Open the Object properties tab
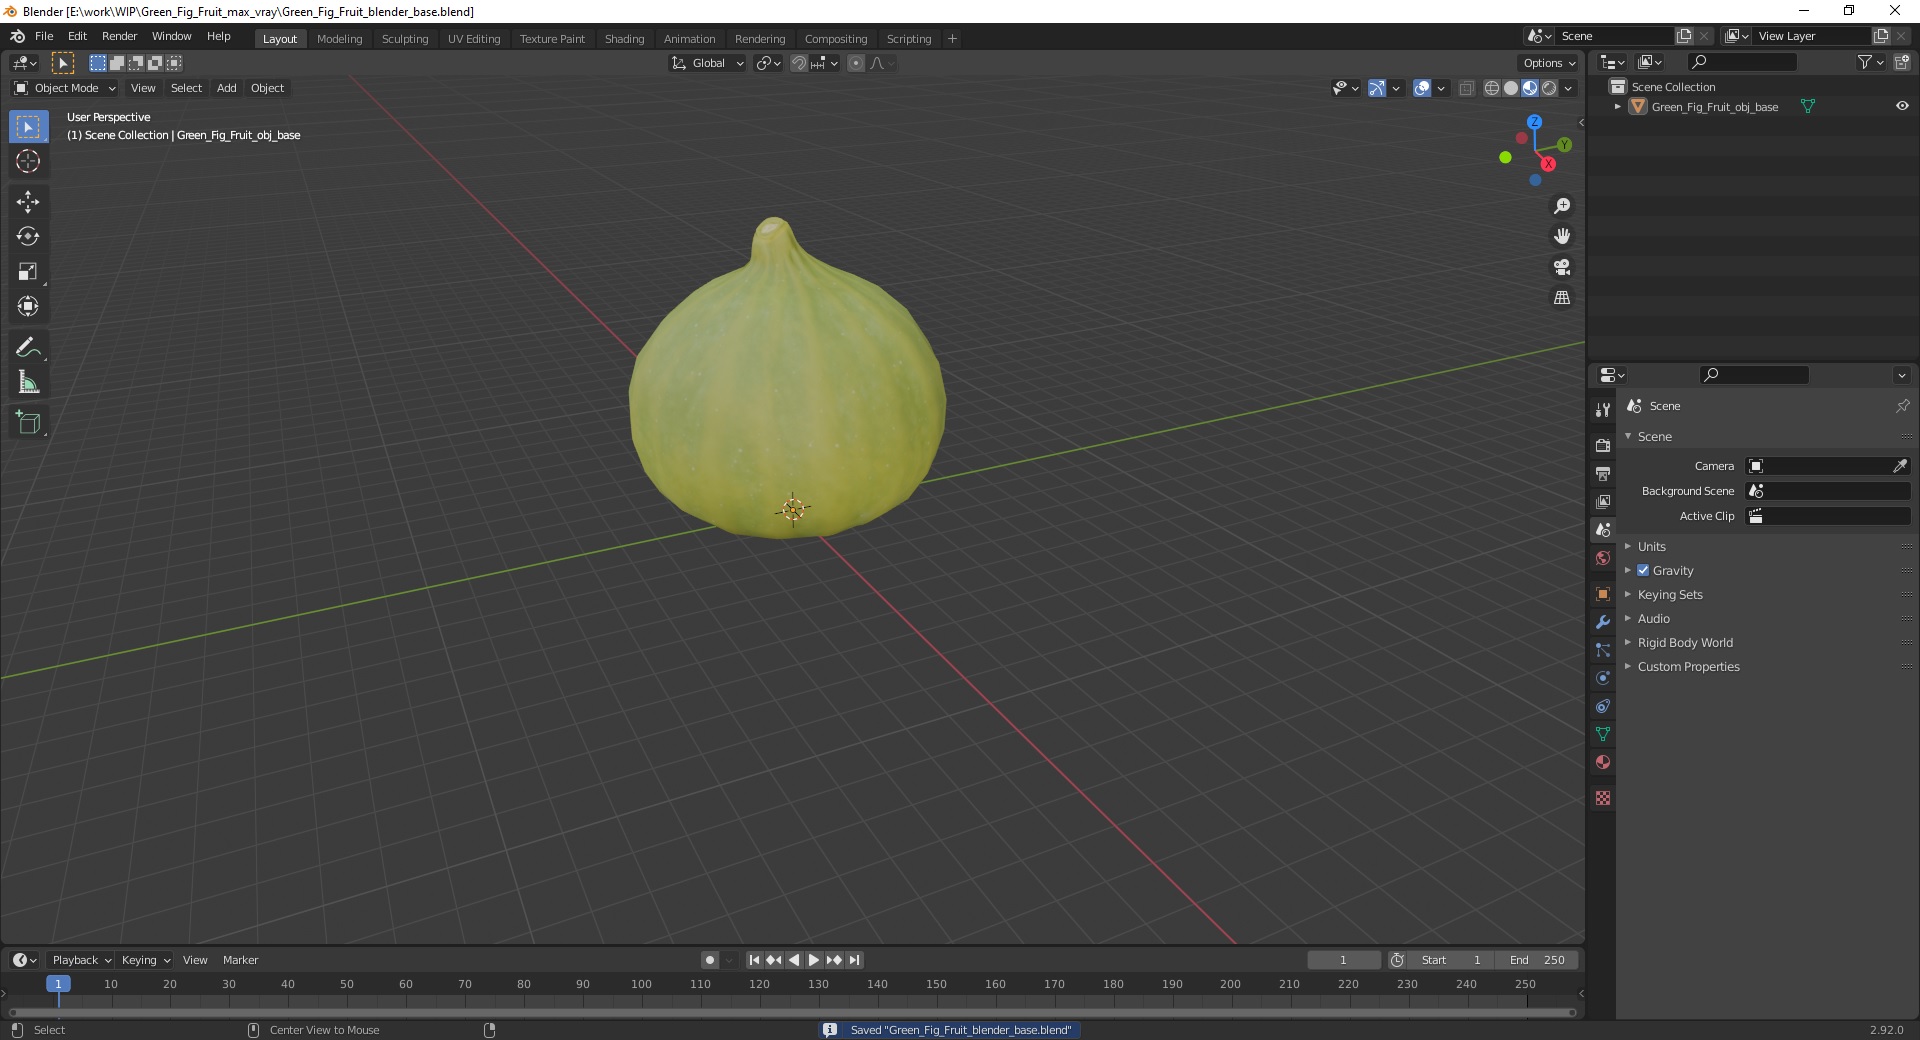 pyautogui.click(x=1603, y=594)
